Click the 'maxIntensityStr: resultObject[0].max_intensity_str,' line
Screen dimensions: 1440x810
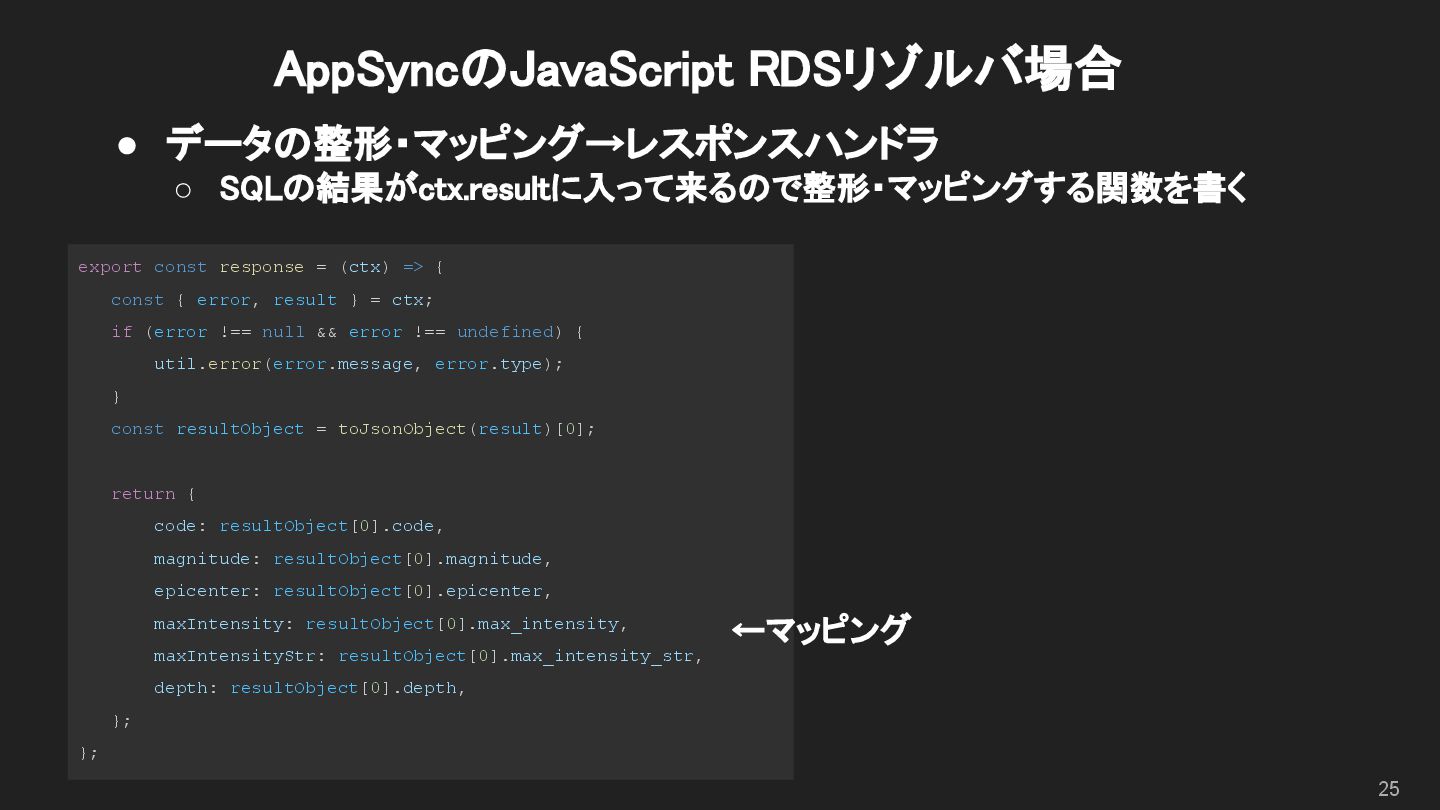[x=428, y=656]
